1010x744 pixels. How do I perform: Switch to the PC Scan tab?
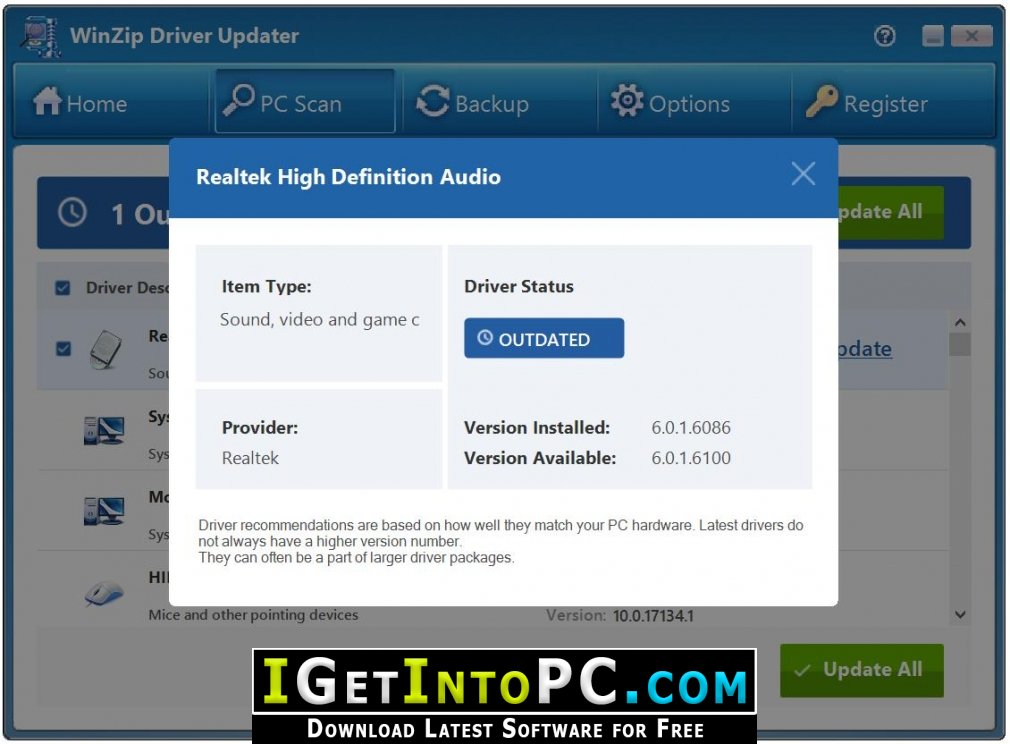(x=305, y=101)
